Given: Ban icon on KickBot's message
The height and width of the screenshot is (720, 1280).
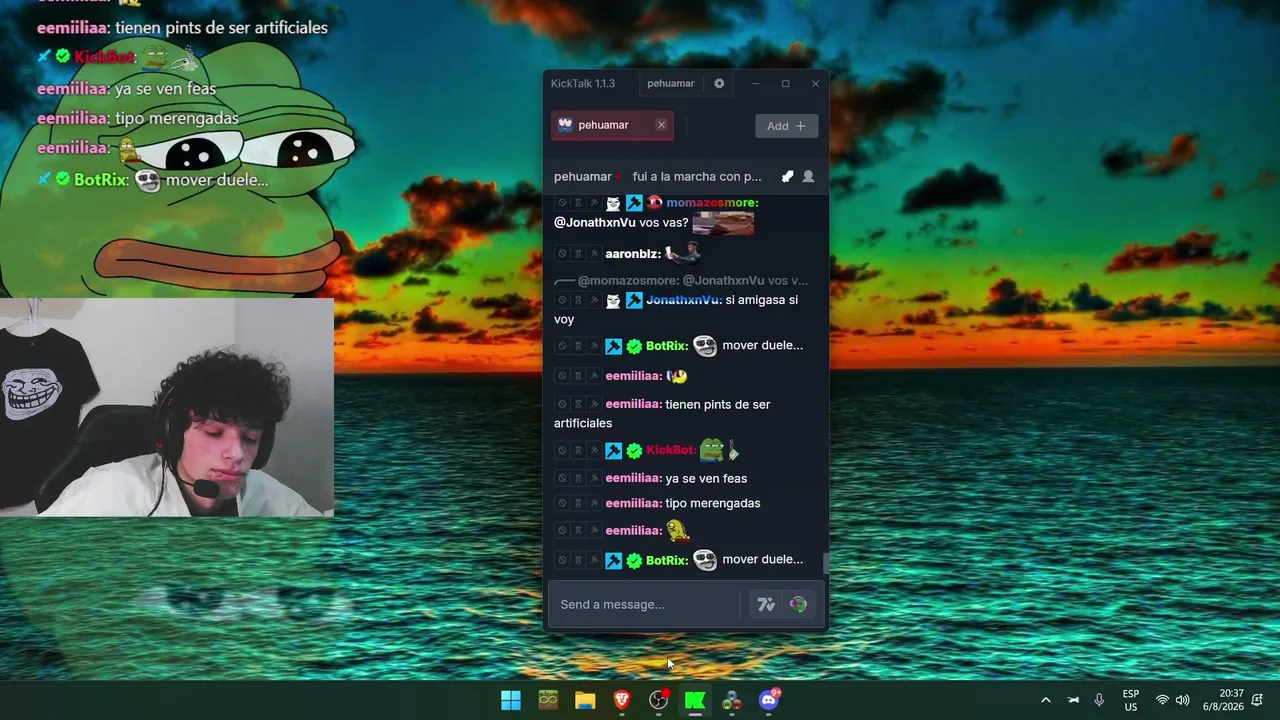Looking at the screenshot, I should pyautogui.click(x=562, y=450).
